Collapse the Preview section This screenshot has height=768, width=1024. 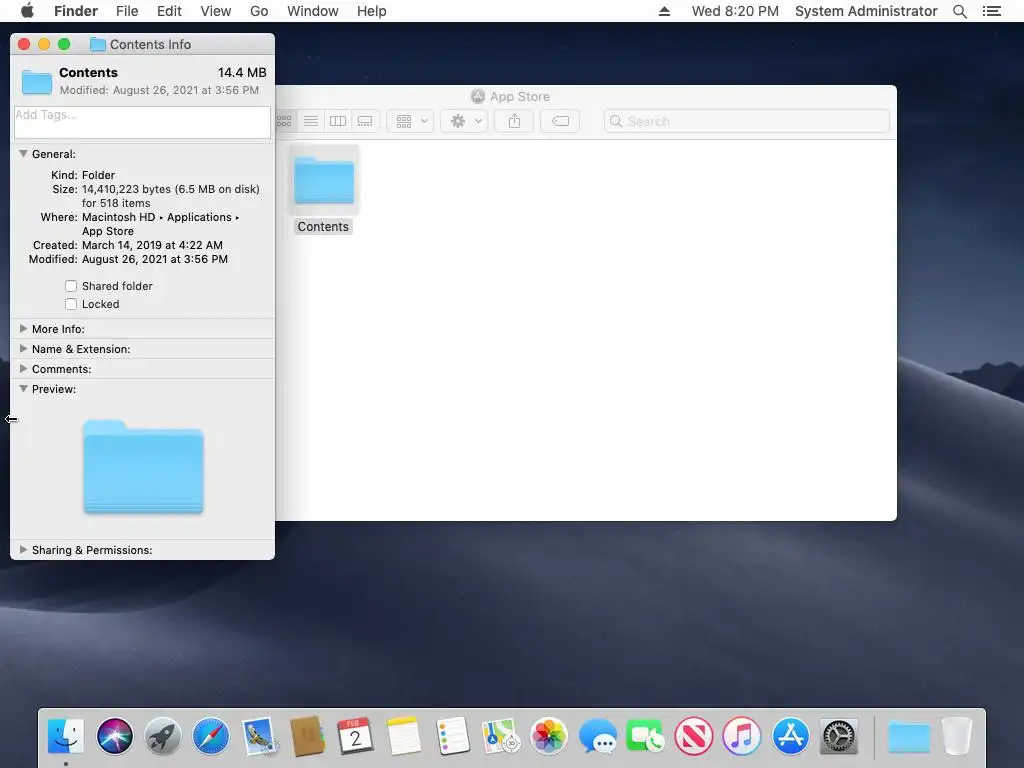point(24,389)
